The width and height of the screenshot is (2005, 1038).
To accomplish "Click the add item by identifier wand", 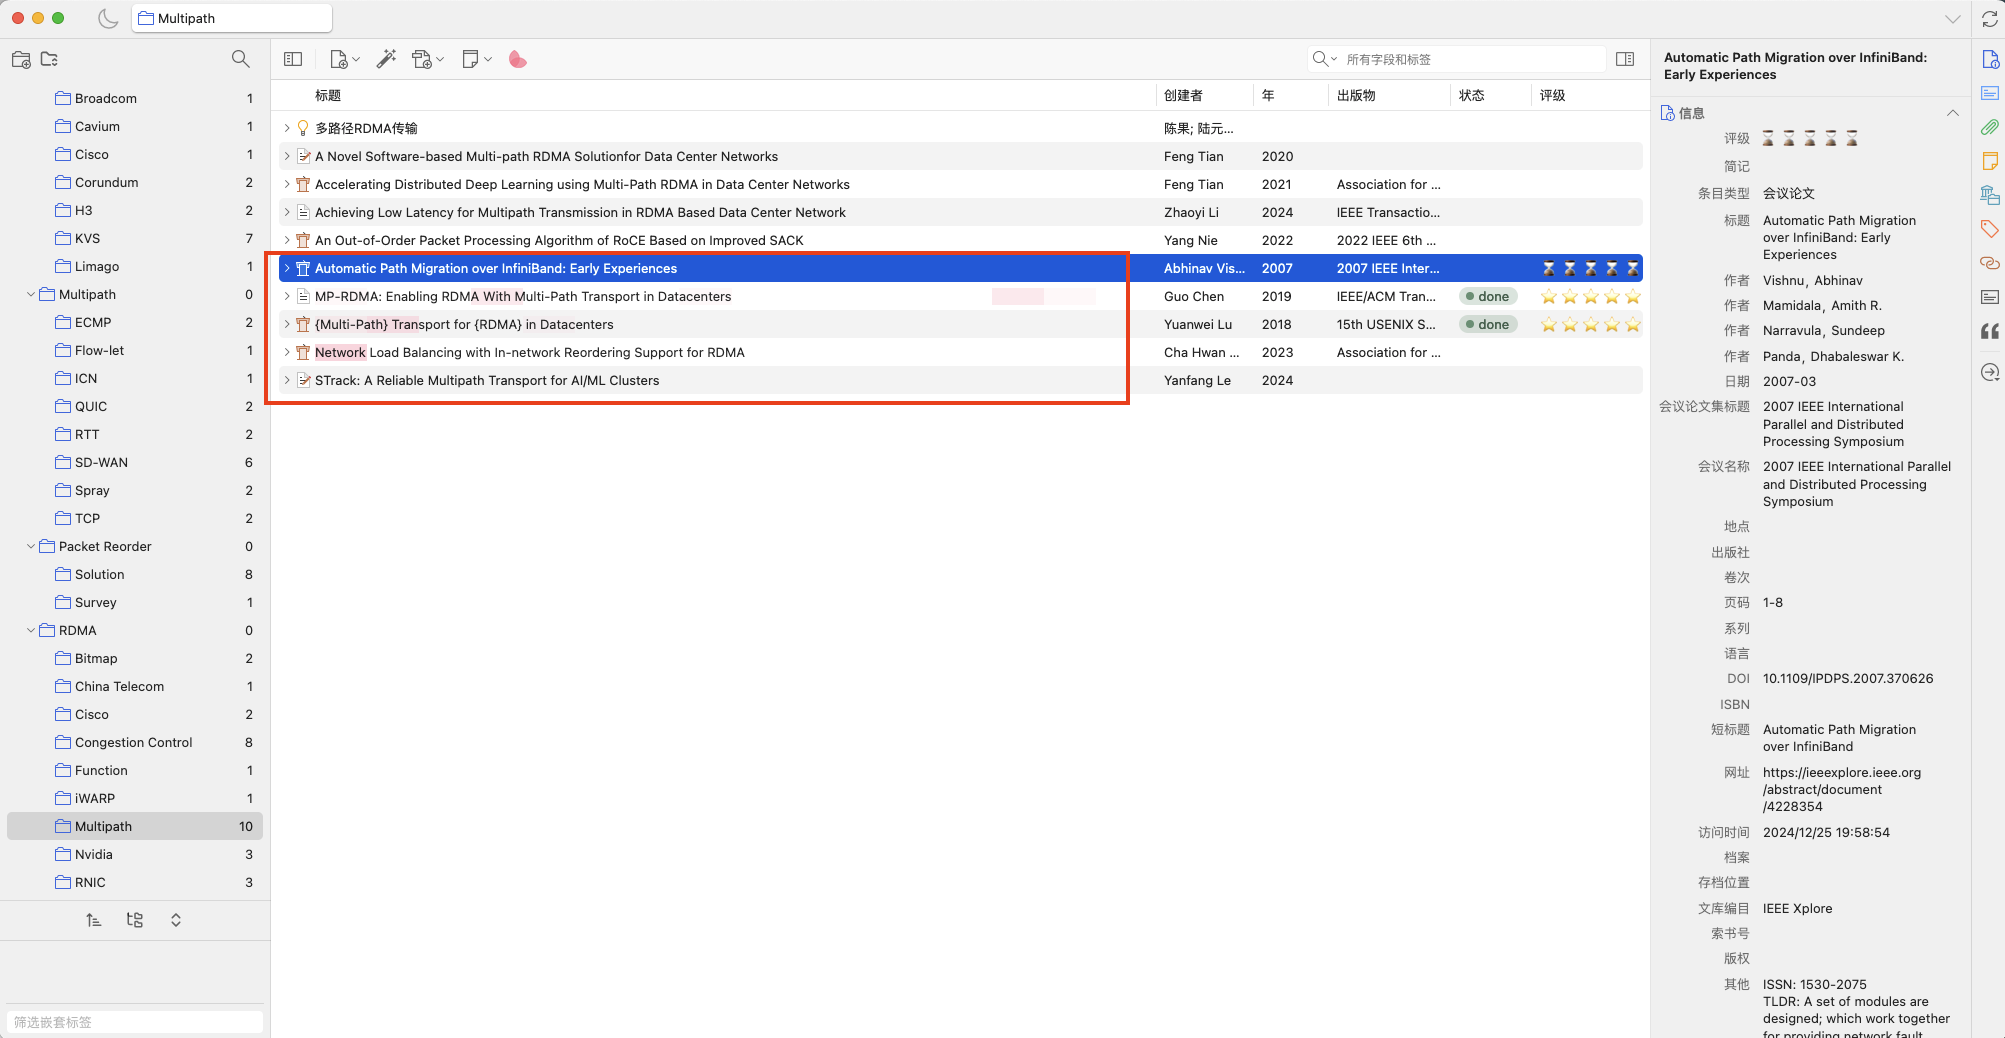I will [x=386, y=59].
